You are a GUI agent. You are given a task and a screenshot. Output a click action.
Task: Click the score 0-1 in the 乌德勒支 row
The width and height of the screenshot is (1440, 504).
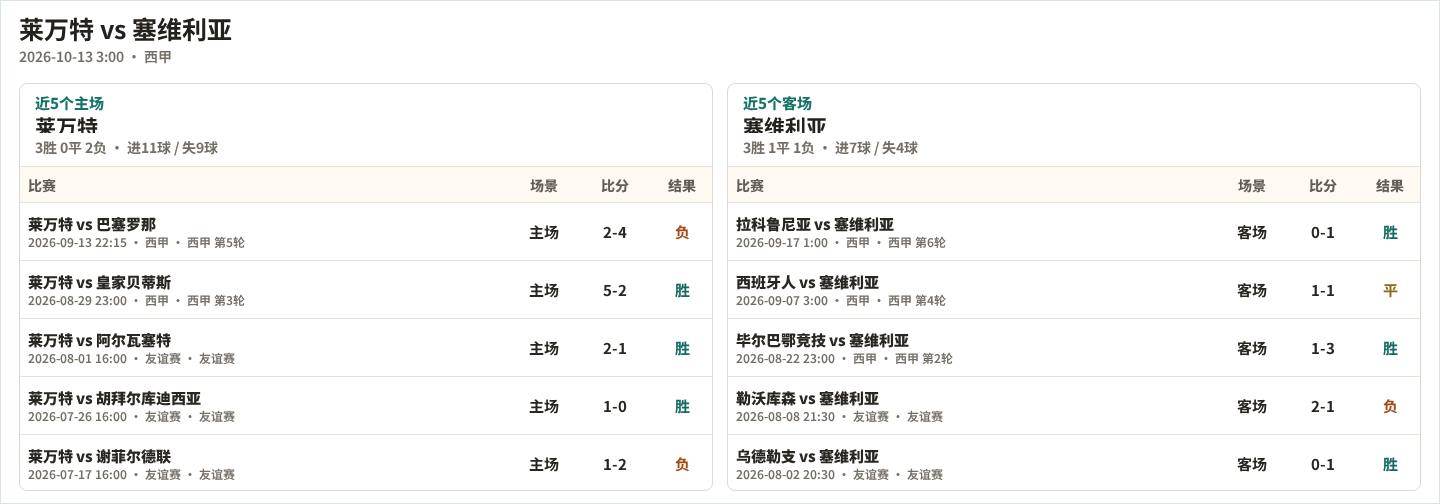point(1323,464)
